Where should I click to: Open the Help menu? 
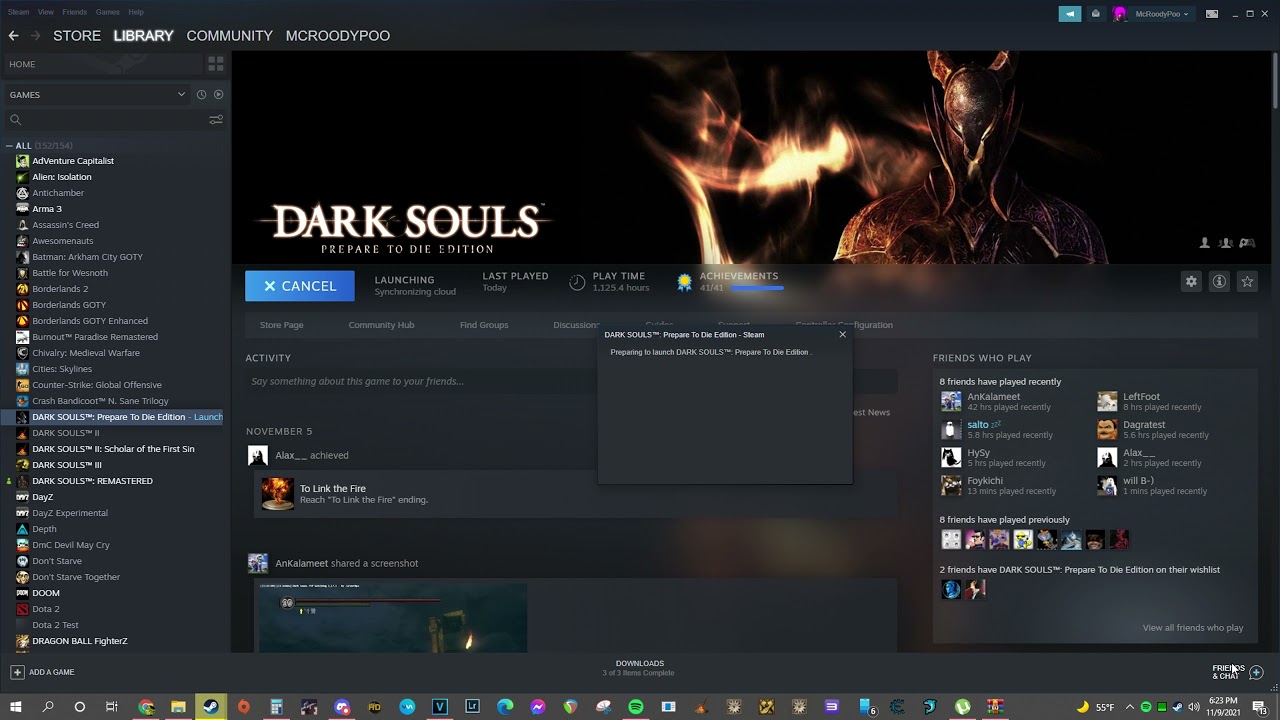pos(136,12)
